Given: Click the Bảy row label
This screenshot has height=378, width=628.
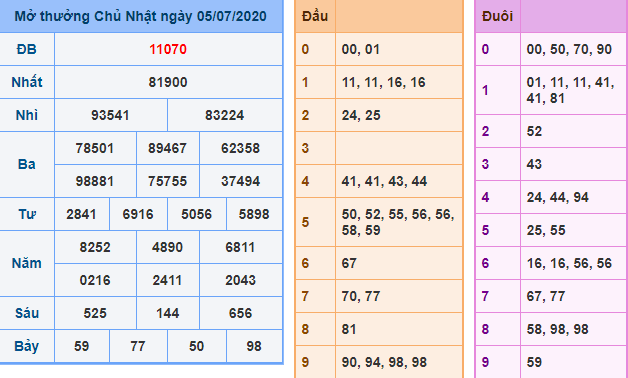Looking at the screenshot, I should pyautogui.click(x=26, y=346).
